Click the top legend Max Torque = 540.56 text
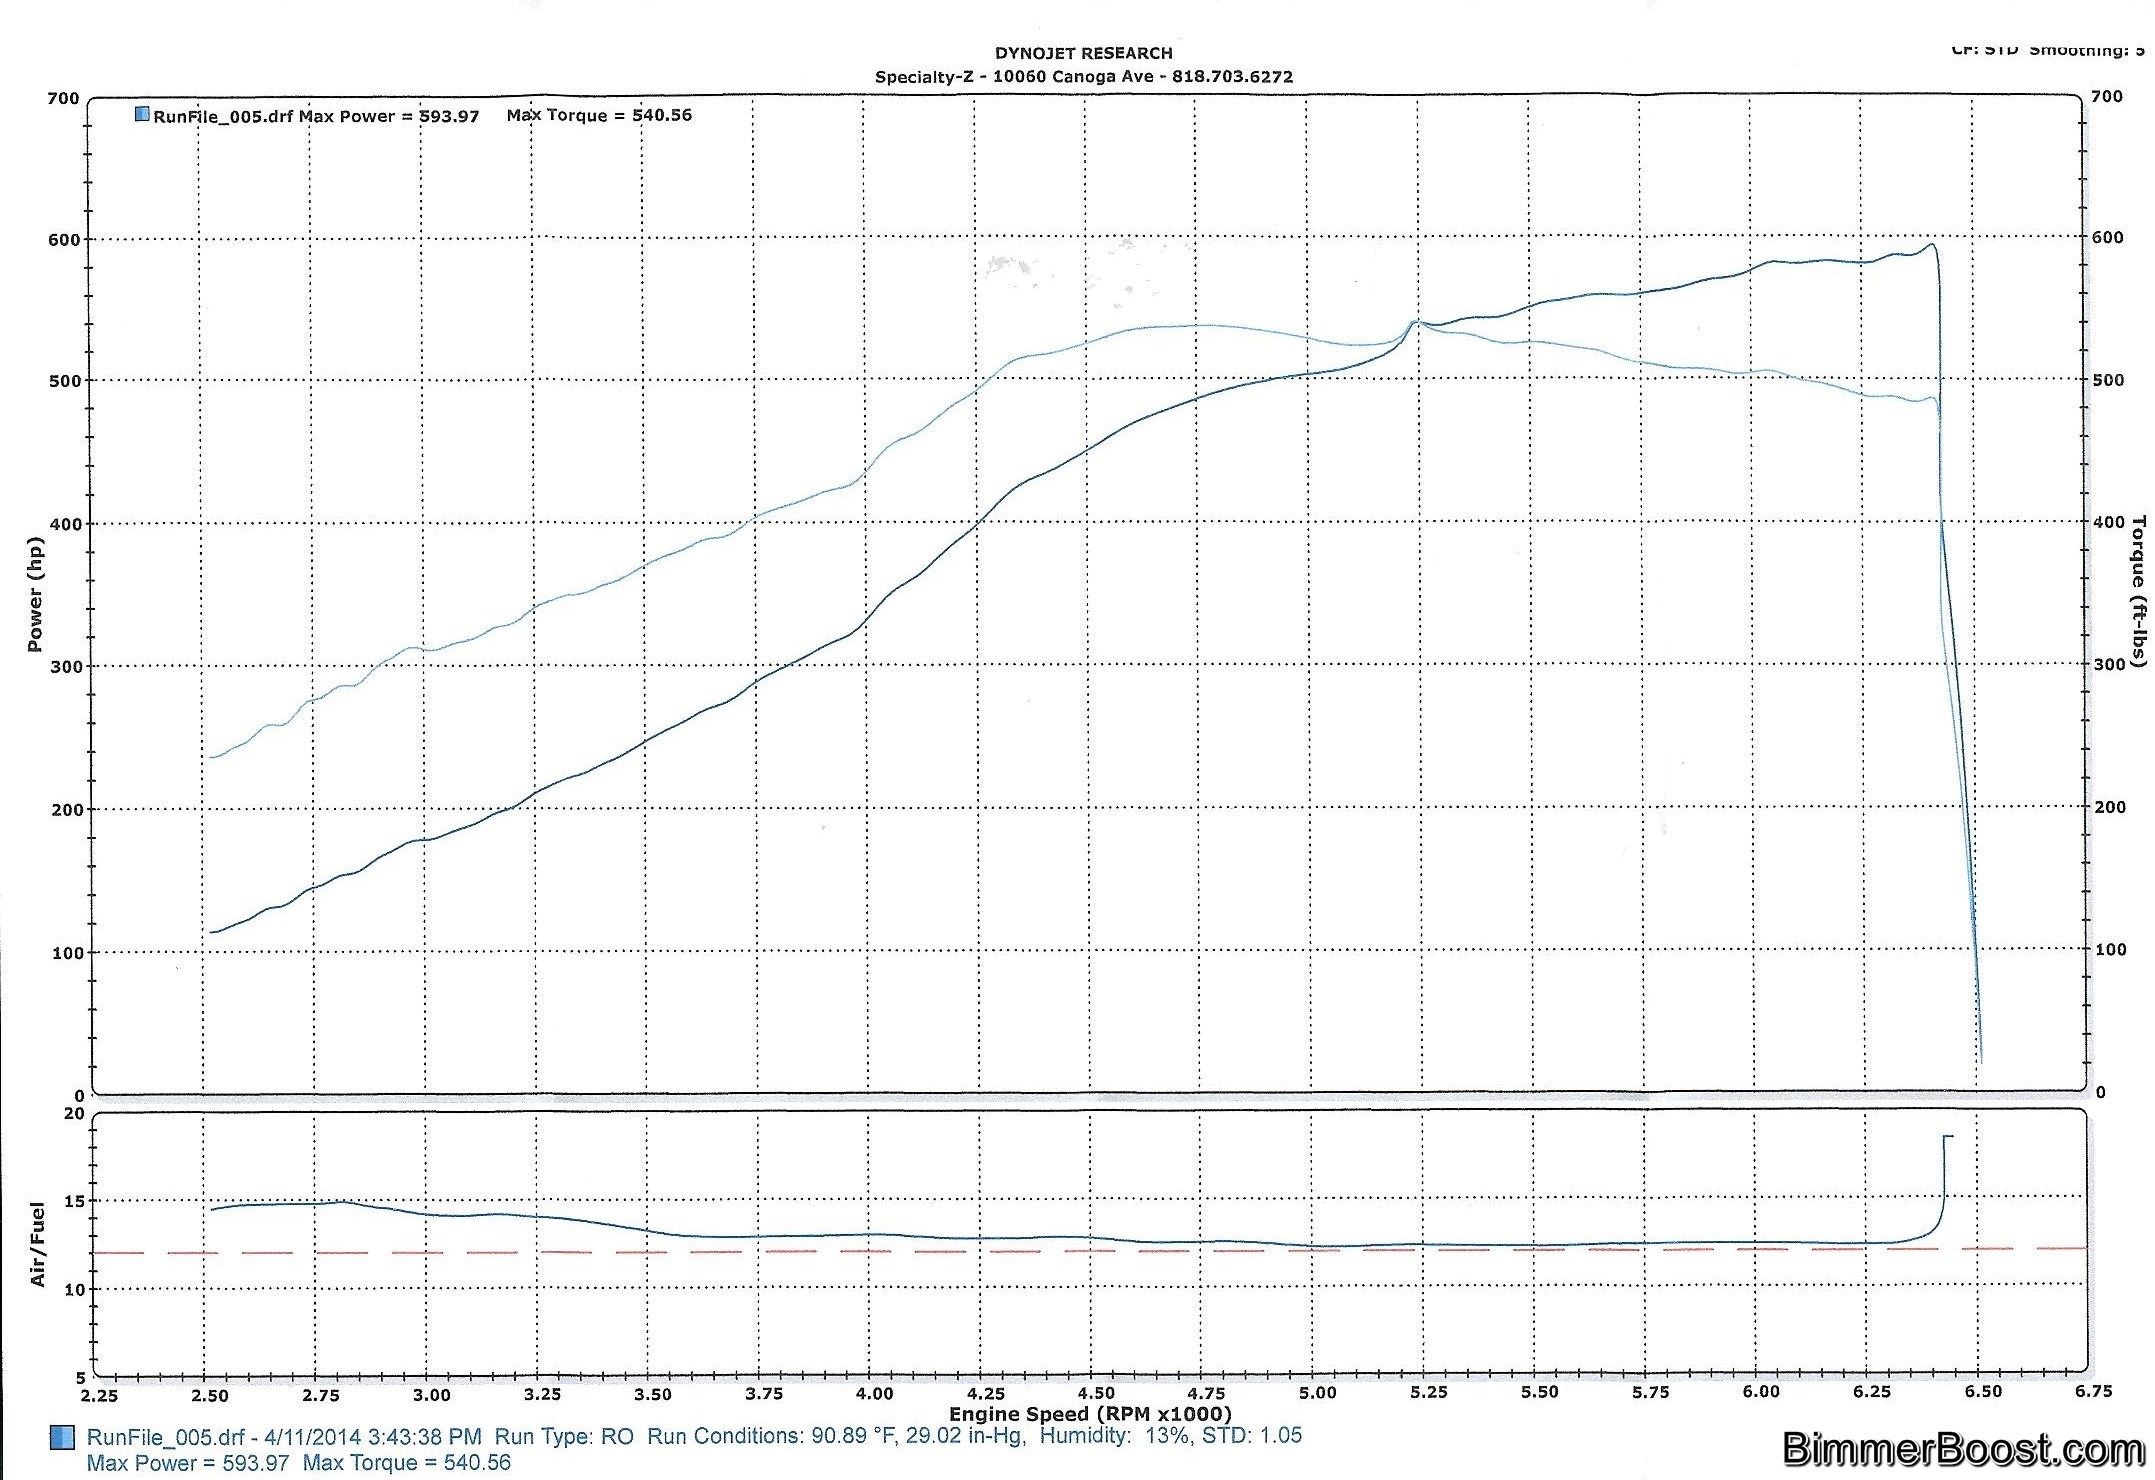Screen dimensions: 2155x1480 coord(599,115)
